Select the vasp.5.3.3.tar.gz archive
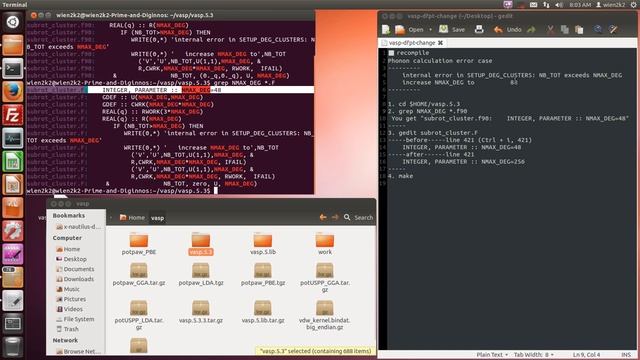The width and height of the screenshot is (640, 360). [x=201, y=312]
